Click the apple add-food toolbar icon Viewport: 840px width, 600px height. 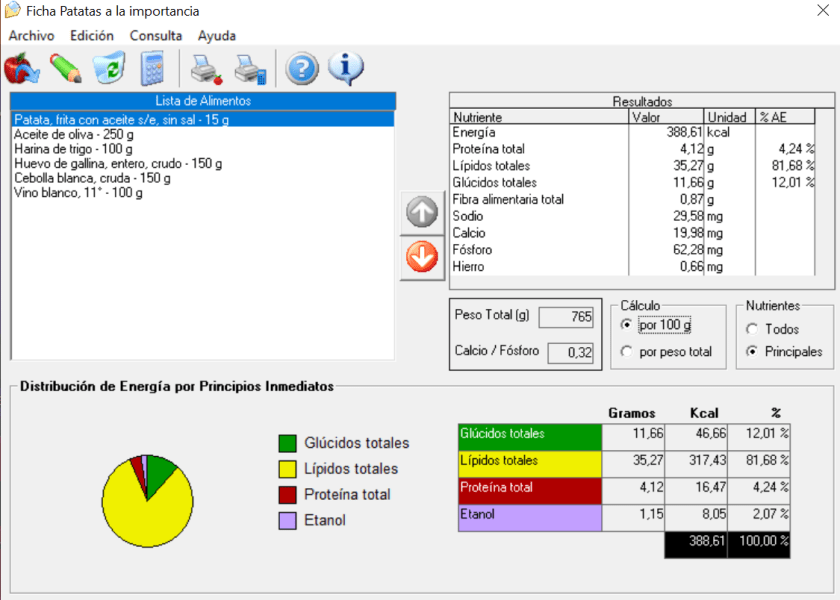click(21, 69)
